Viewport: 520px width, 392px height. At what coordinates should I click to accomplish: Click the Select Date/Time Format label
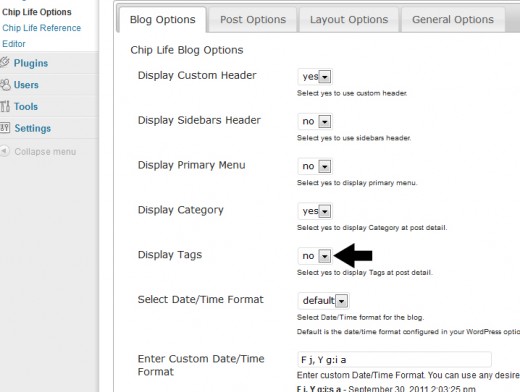click(201, 299)
